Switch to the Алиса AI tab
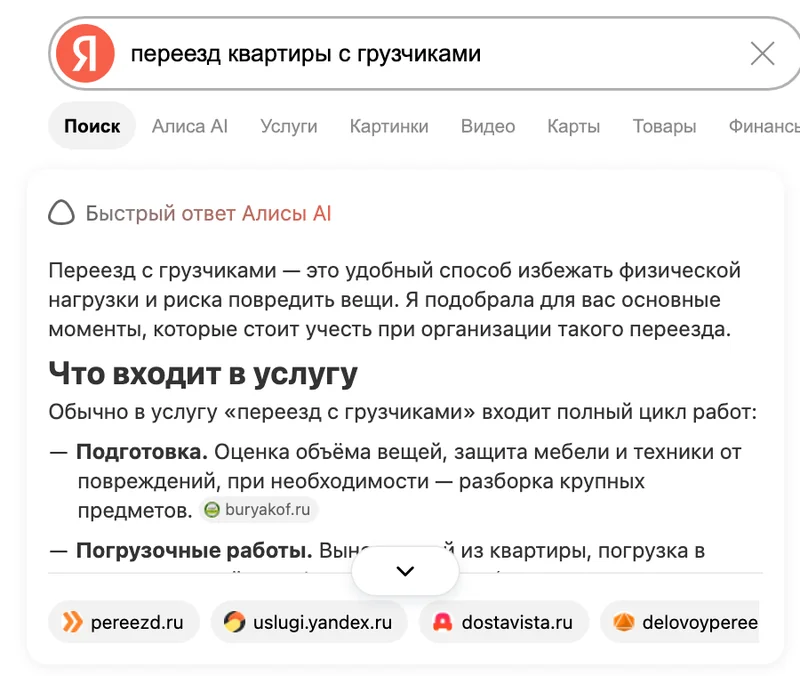800x676 pixels. point(190,126)
